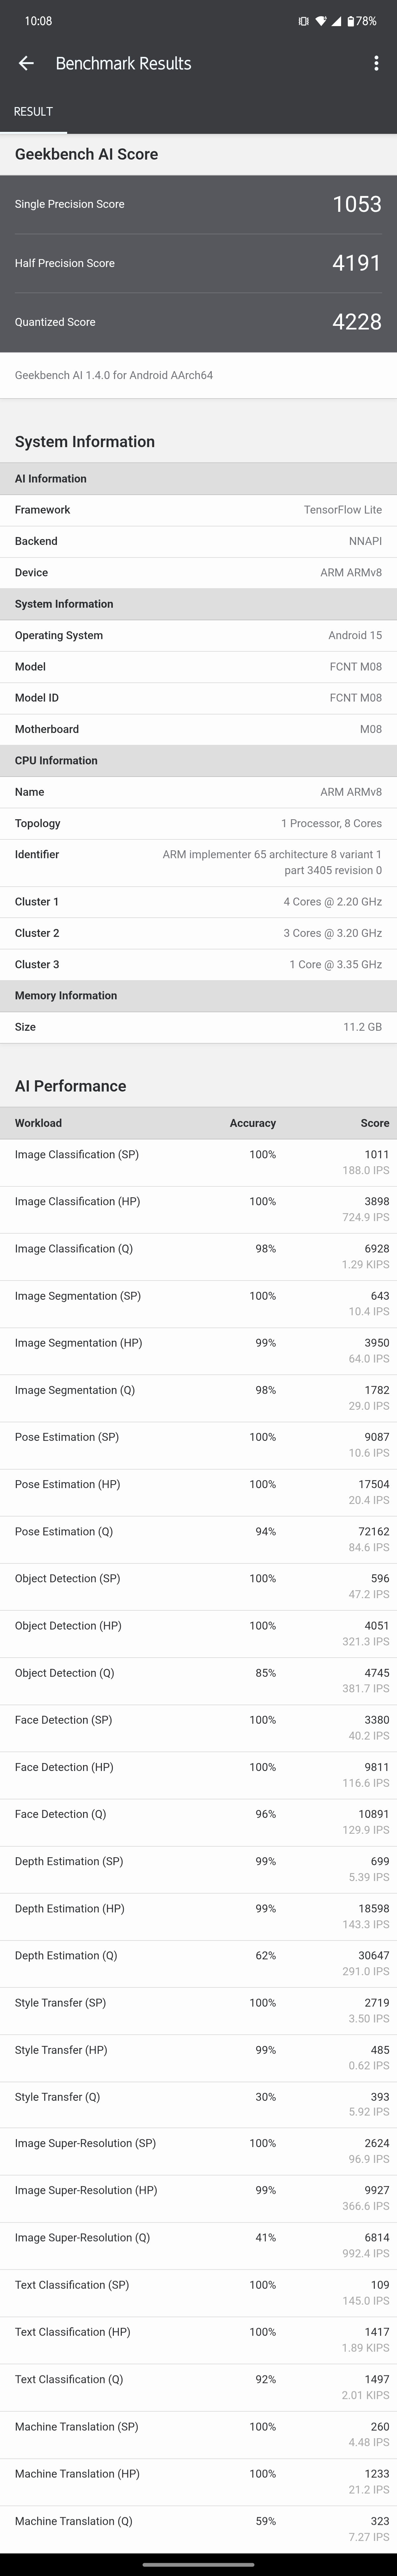Select the Backend NNAPI row

click(x=198, y=541)
